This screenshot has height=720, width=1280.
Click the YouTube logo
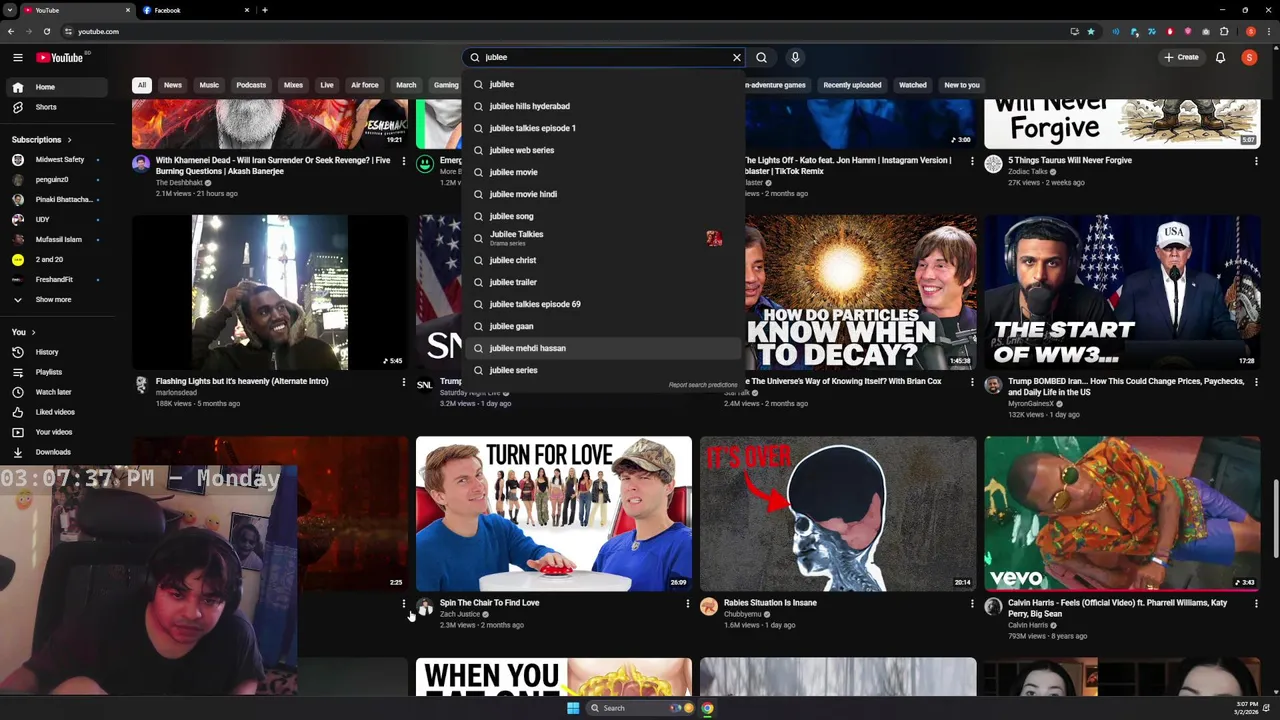[x=60, y=58]
